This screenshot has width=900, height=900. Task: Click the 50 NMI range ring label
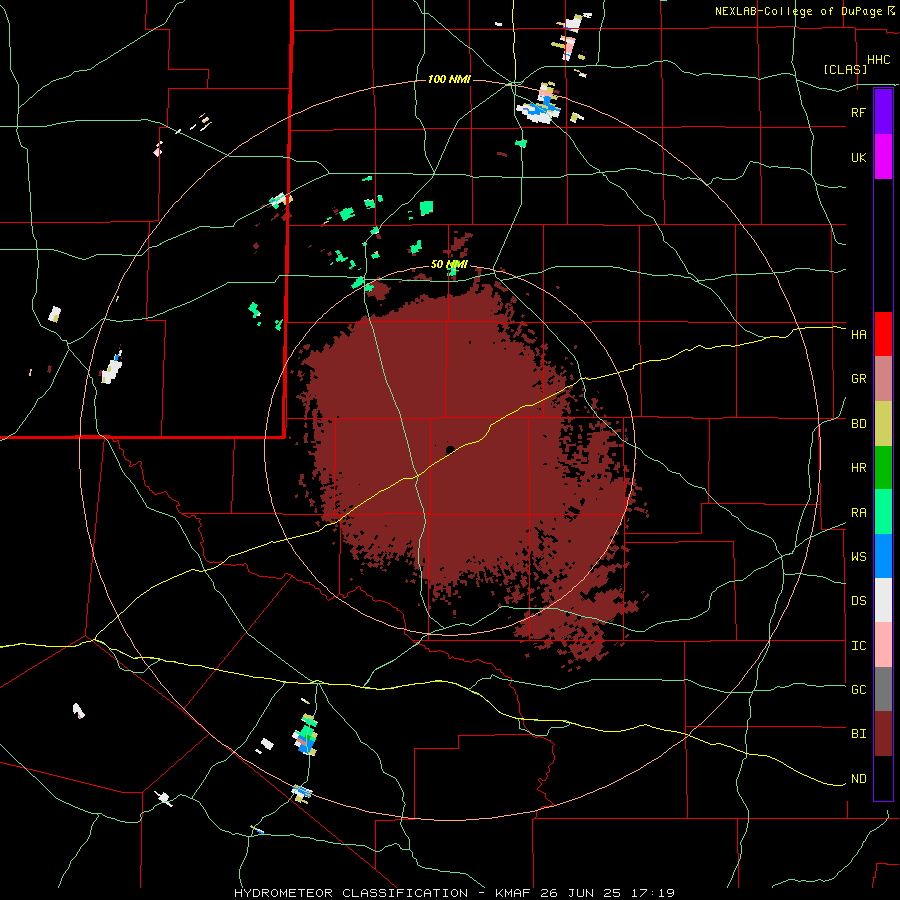[449, 265]
